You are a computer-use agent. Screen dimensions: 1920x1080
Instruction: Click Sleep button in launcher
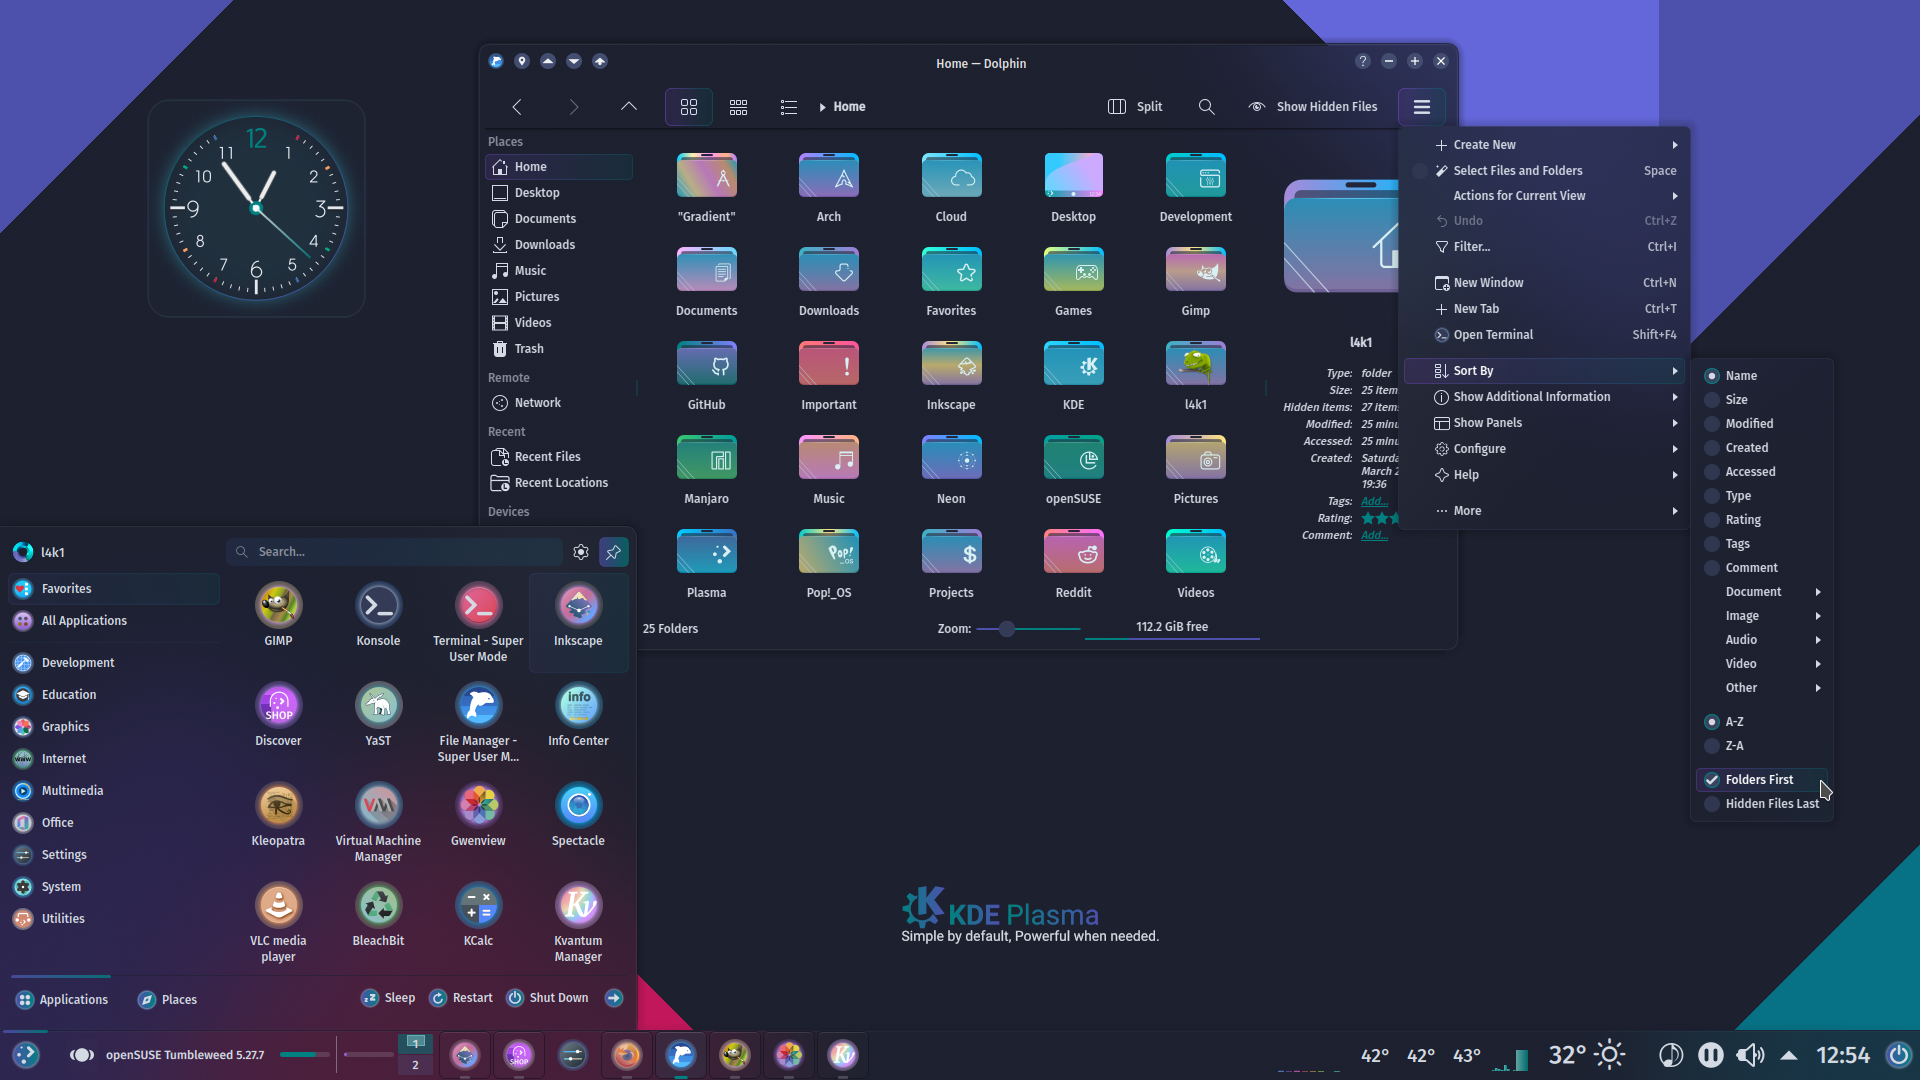(388, 998)
